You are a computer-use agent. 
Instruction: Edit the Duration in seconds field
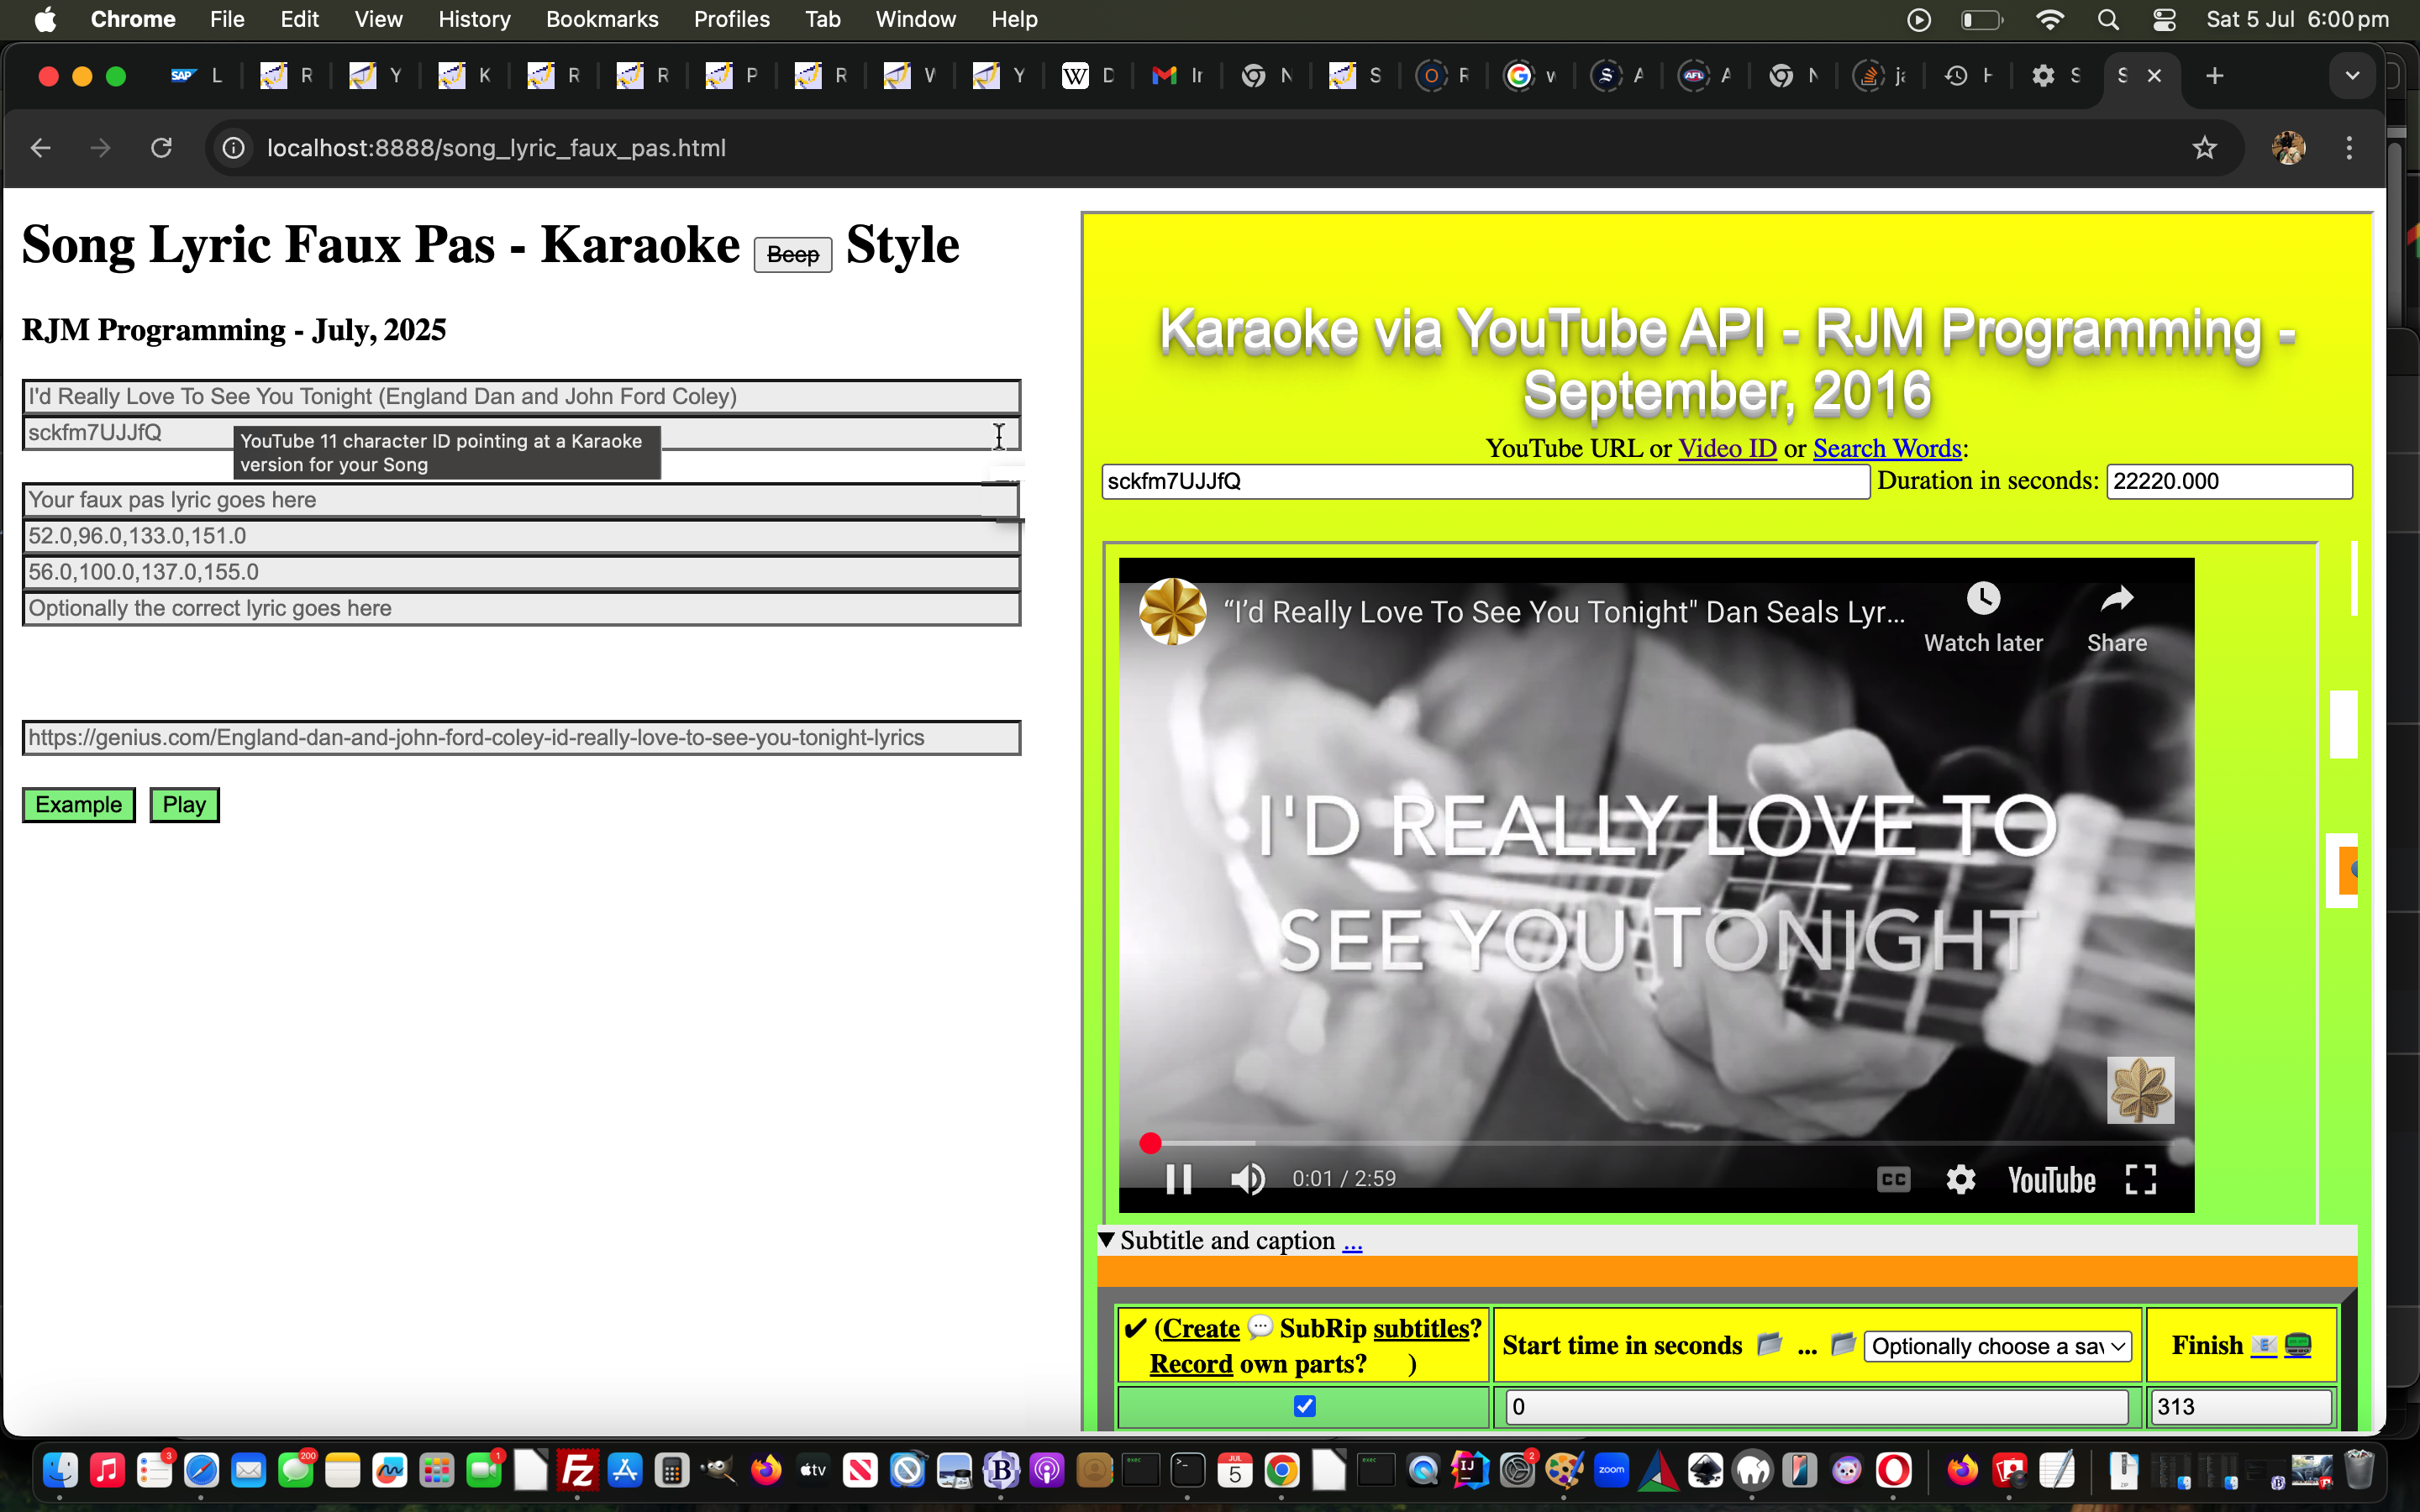2229,481
